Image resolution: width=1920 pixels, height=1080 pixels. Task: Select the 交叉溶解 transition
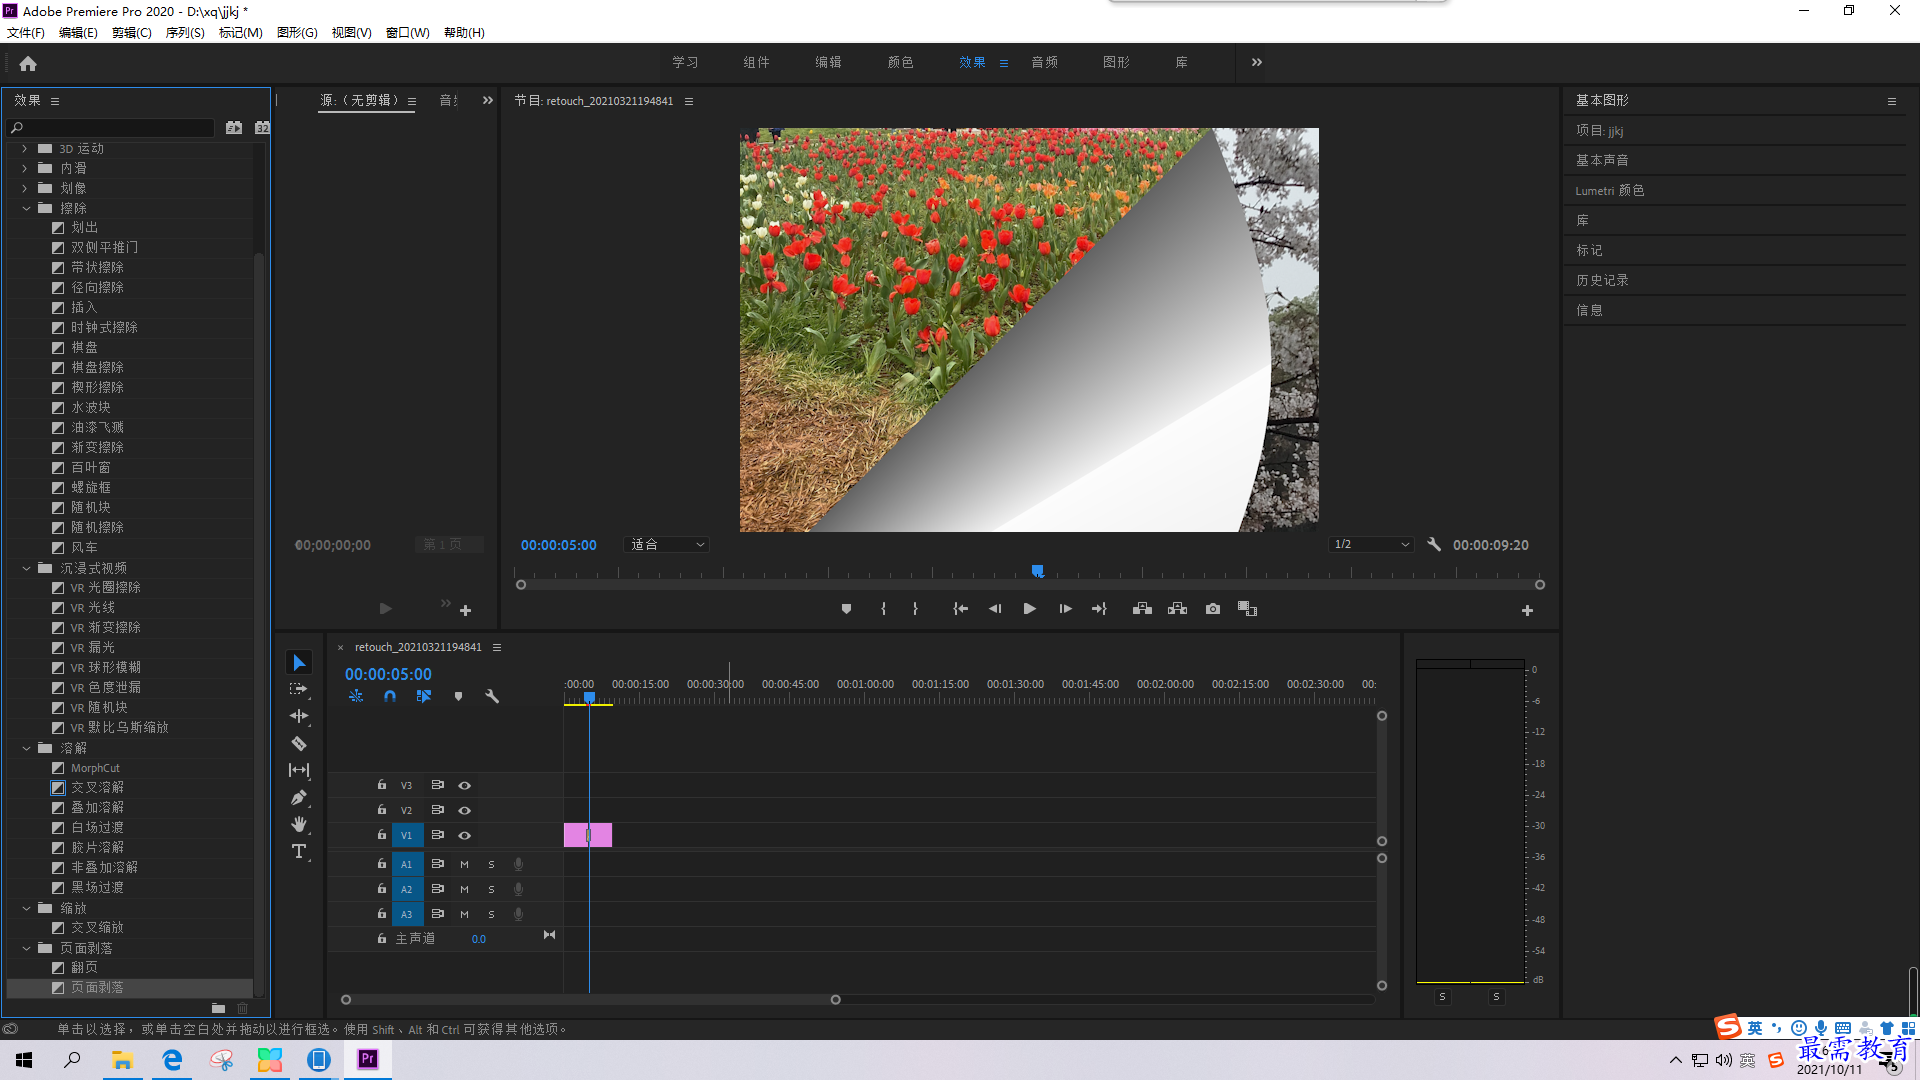[x=97, y=787]
